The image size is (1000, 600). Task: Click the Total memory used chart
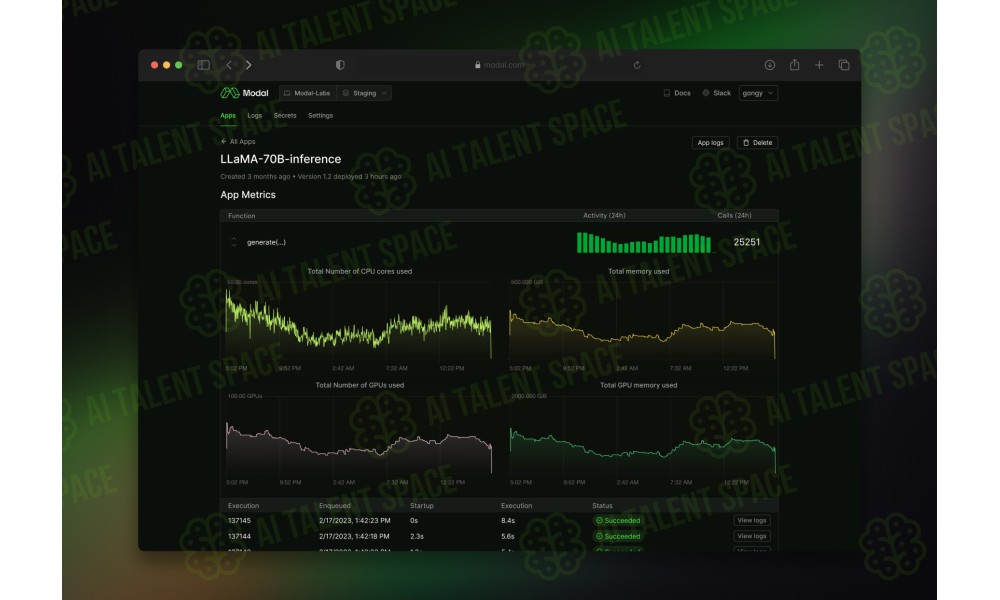pos(642,321)
